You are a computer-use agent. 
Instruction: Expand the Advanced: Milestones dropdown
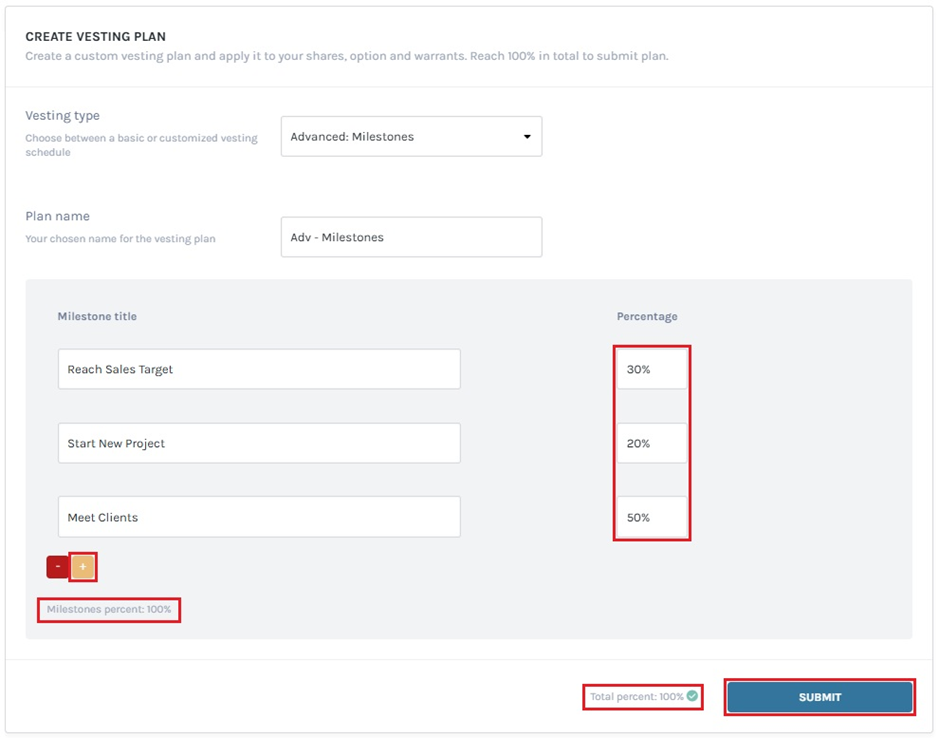click(411, 136)
